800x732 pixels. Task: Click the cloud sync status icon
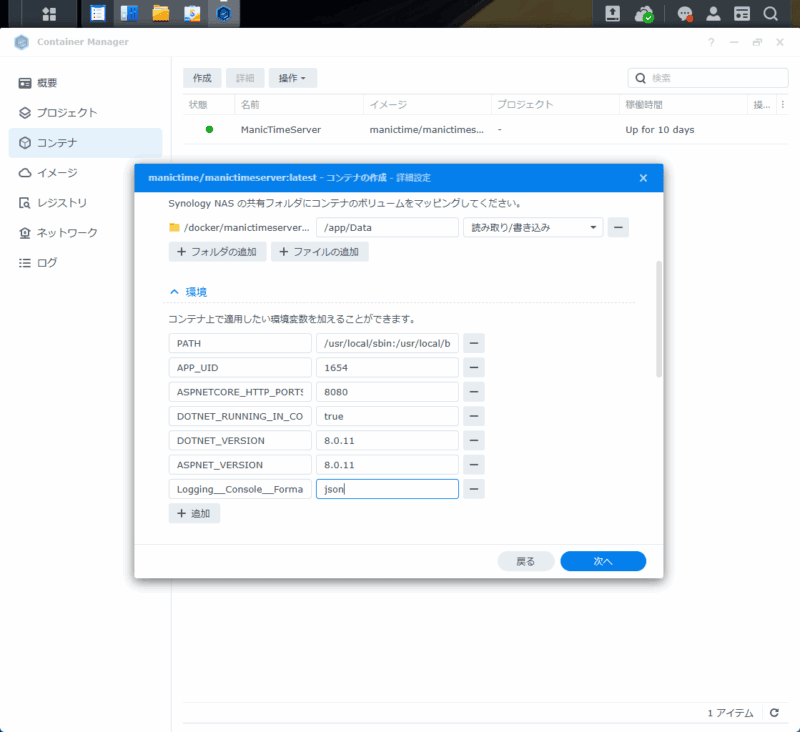[645, 15]
